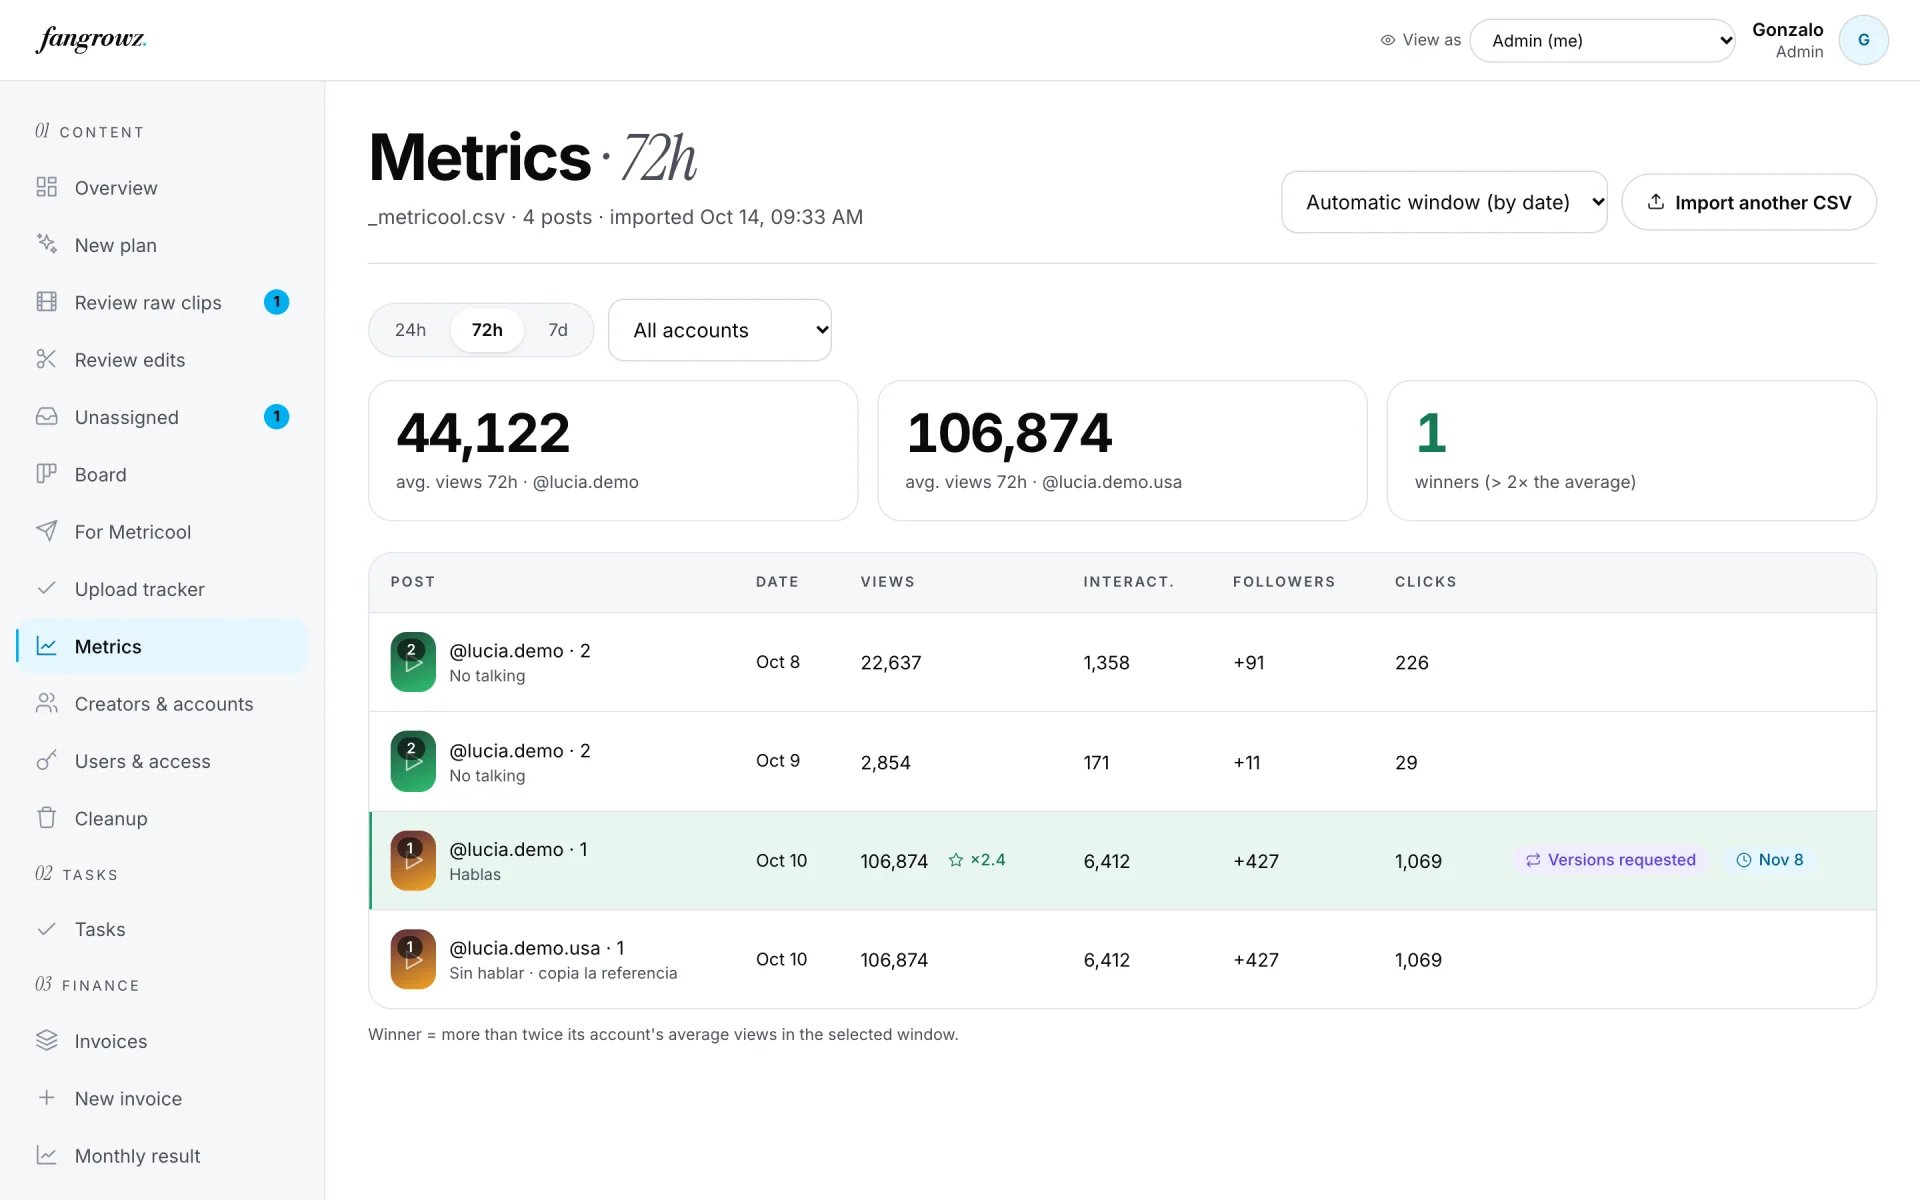Open the Automatic window (by date) dropdown

coord(1444,202)
